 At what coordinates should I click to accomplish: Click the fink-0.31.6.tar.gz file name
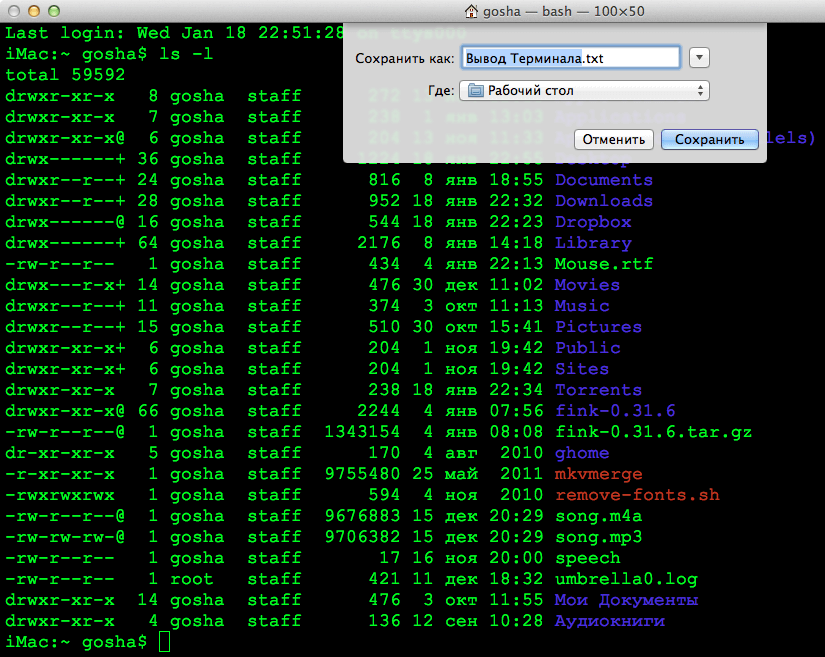(653, 432)
